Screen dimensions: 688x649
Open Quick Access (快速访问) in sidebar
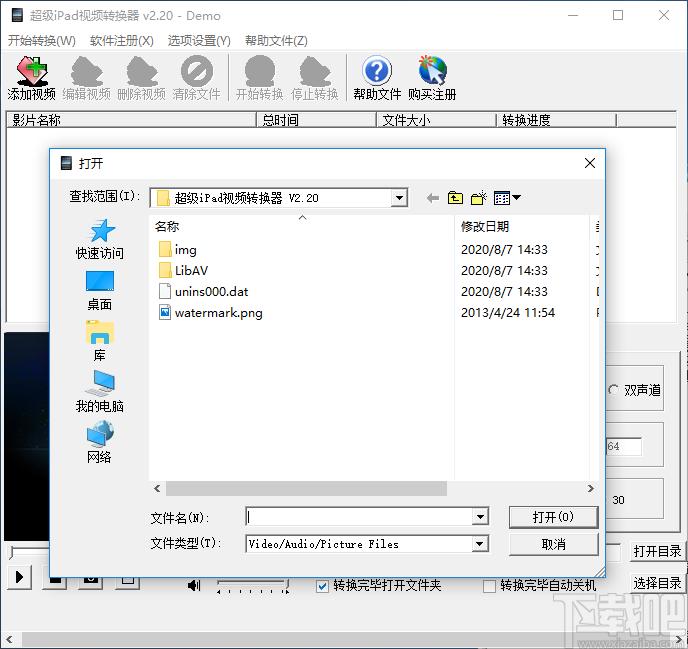(x=100, y=240)
